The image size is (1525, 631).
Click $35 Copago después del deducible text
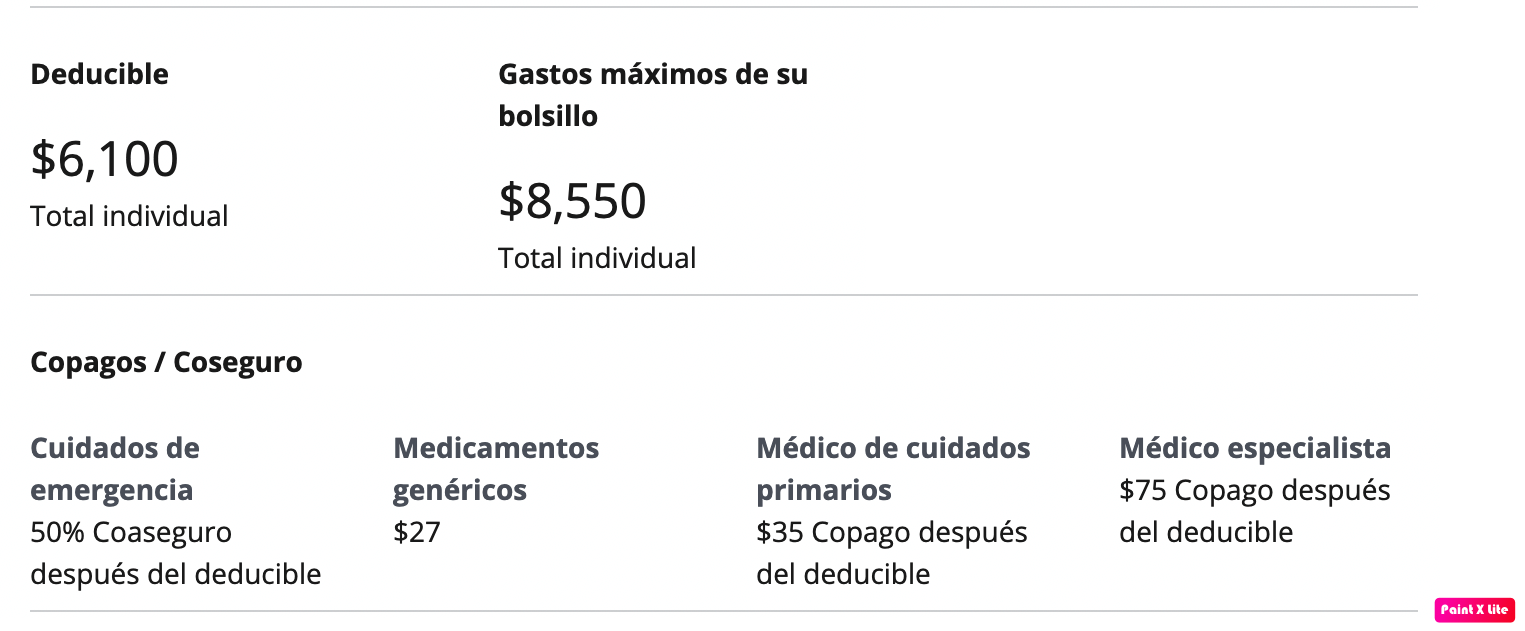coord(892,553)
